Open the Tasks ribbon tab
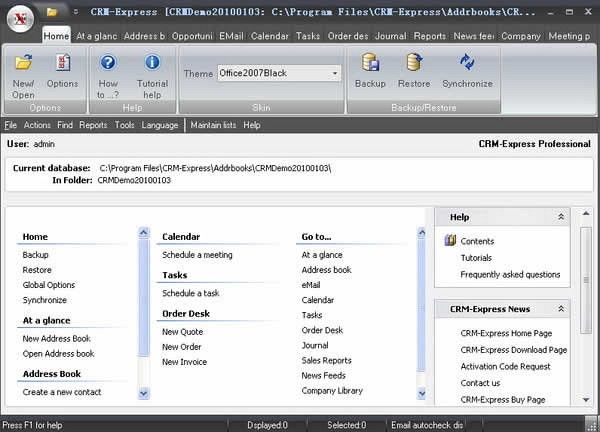Image resolution: width=600 pixels, height=432 pixels. 308,36
